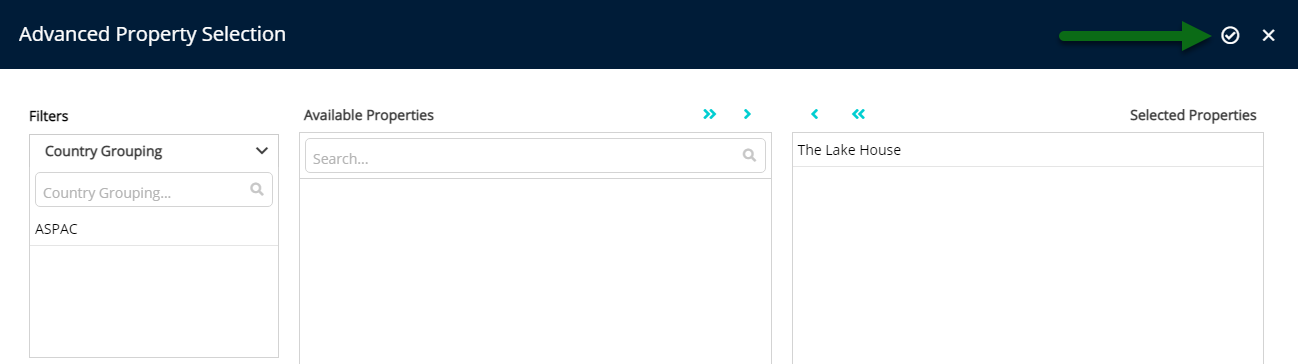Select The Lake House in Selected Properties
1298x364 pixels.
coord(1028,150)
